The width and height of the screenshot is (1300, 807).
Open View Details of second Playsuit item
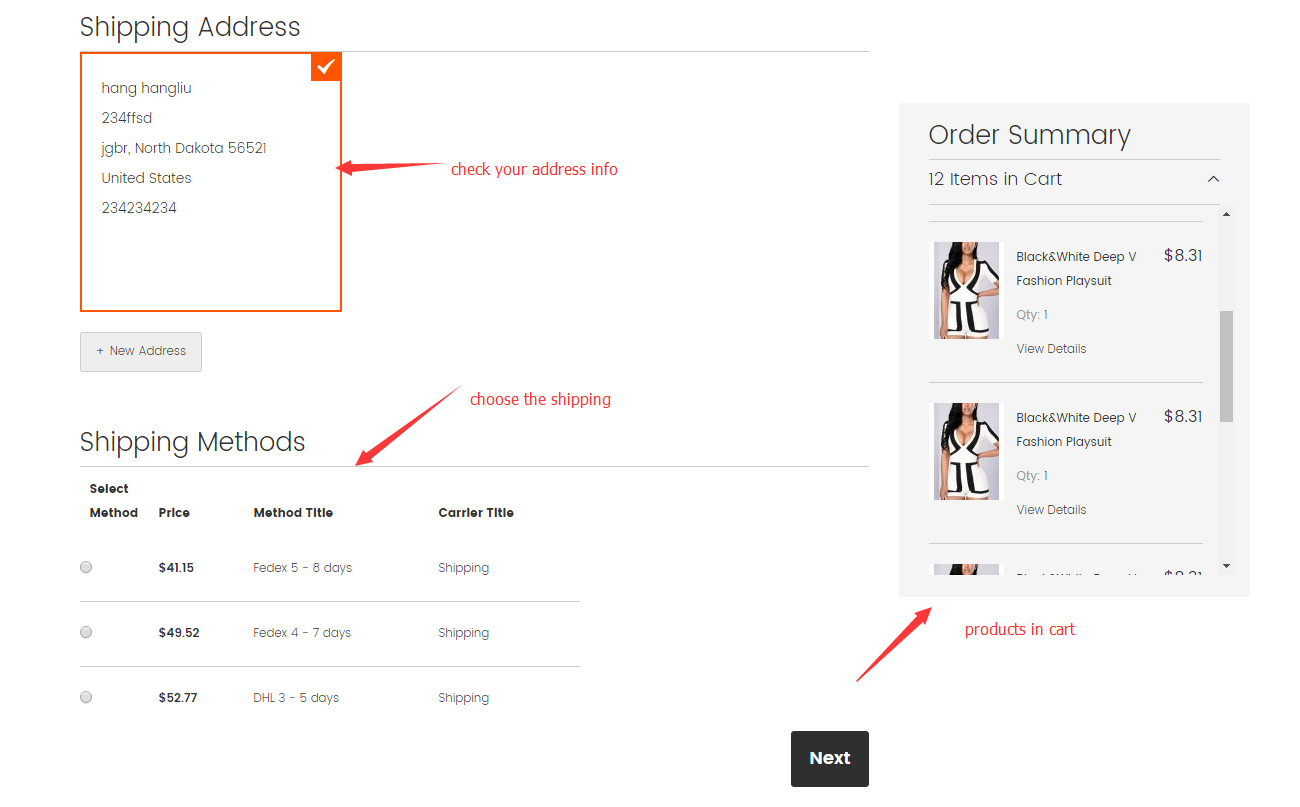[x=1051, y=510]
